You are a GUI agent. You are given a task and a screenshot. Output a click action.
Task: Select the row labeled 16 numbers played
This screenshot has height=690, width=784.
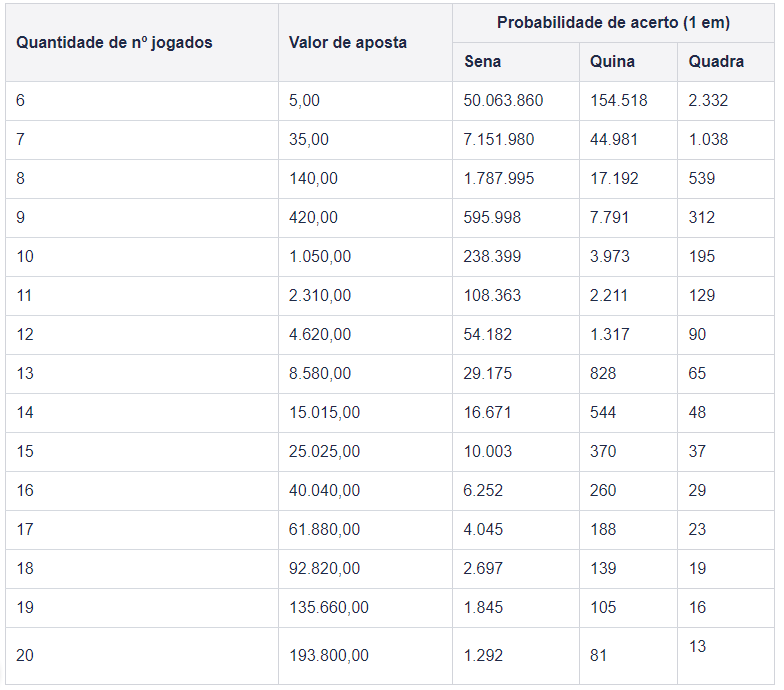pyautogui.click(x=390, y=491)
